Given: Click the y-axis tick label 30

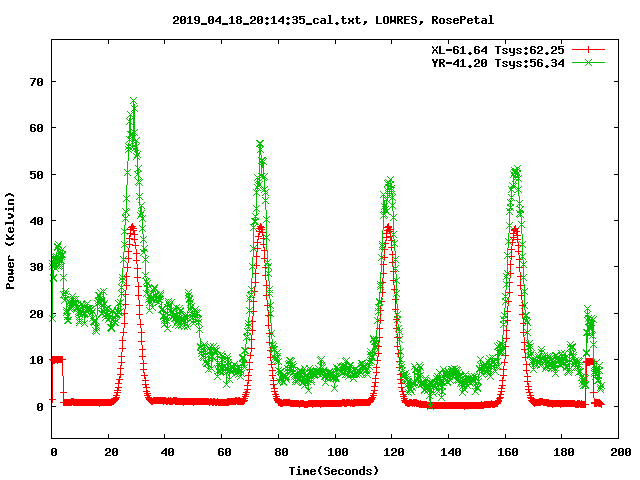Looking at the screenshot, I should (x=36, y=267).
